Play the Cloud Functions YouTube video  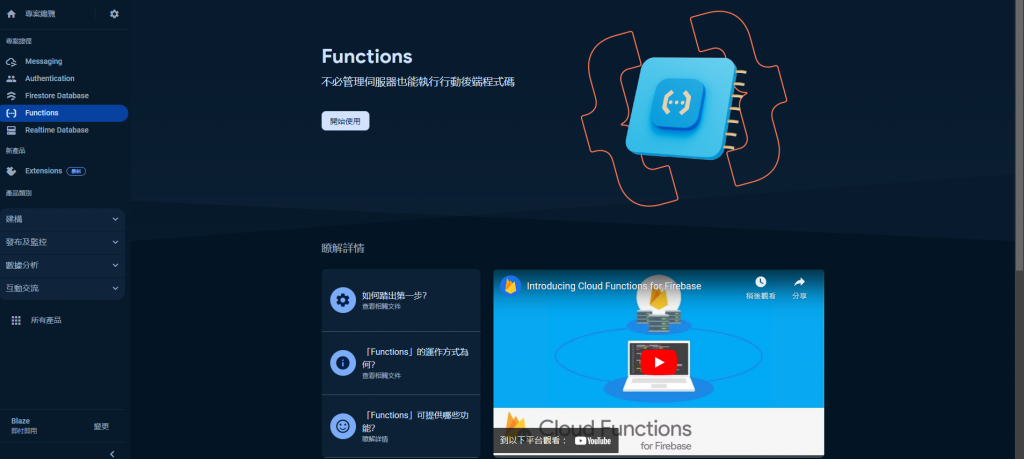click(658, 362)
